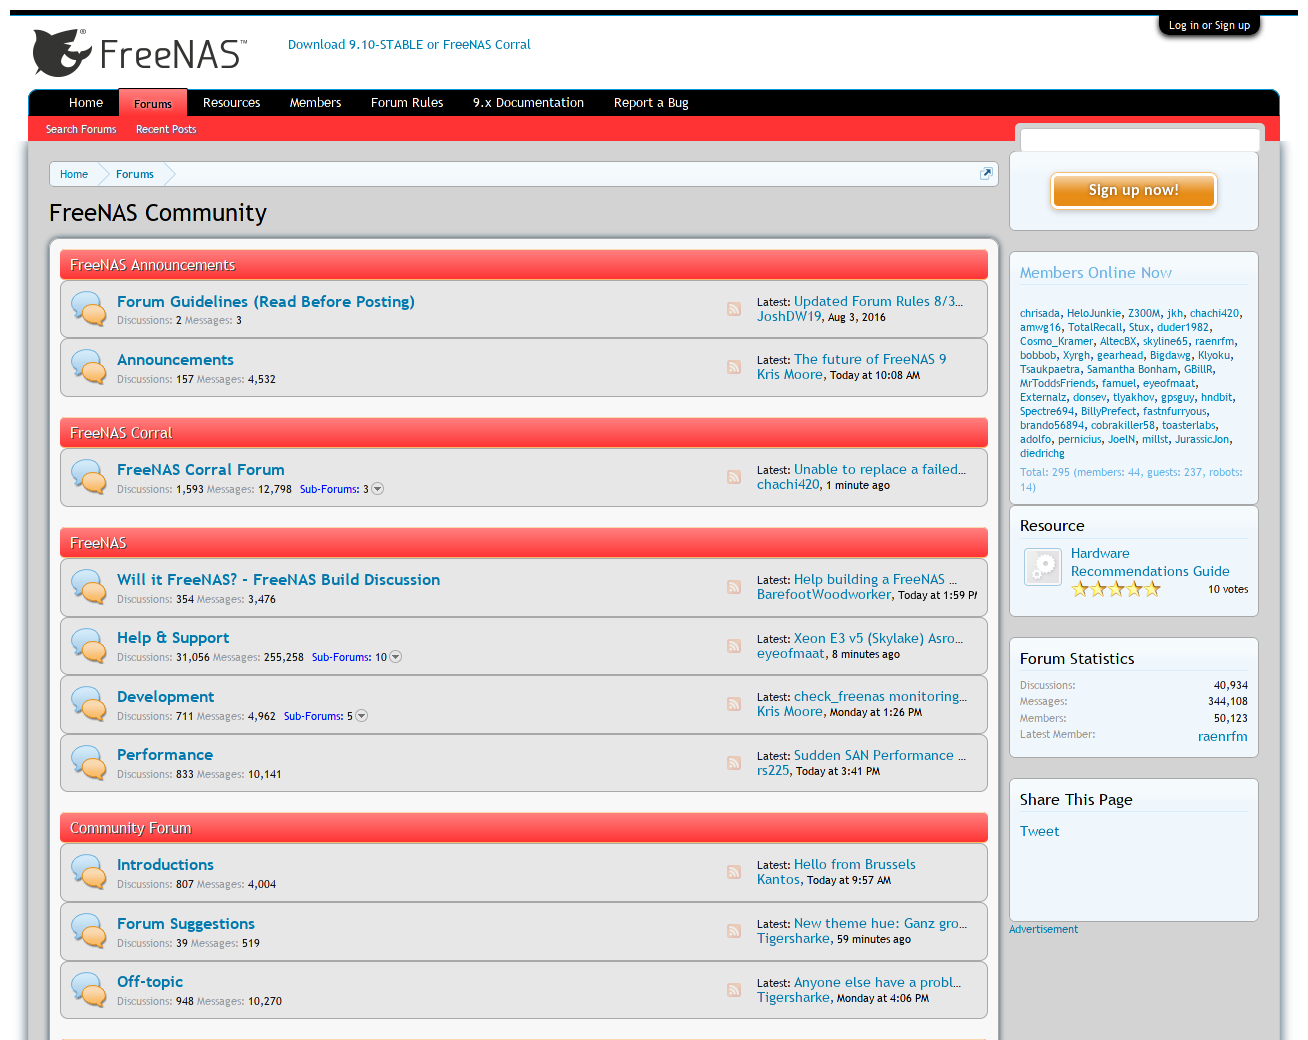The image size is (1308, 1040).
Task: Open RSS feed for FreeNAS Corral Forum
Action: [x=734, y=477]
